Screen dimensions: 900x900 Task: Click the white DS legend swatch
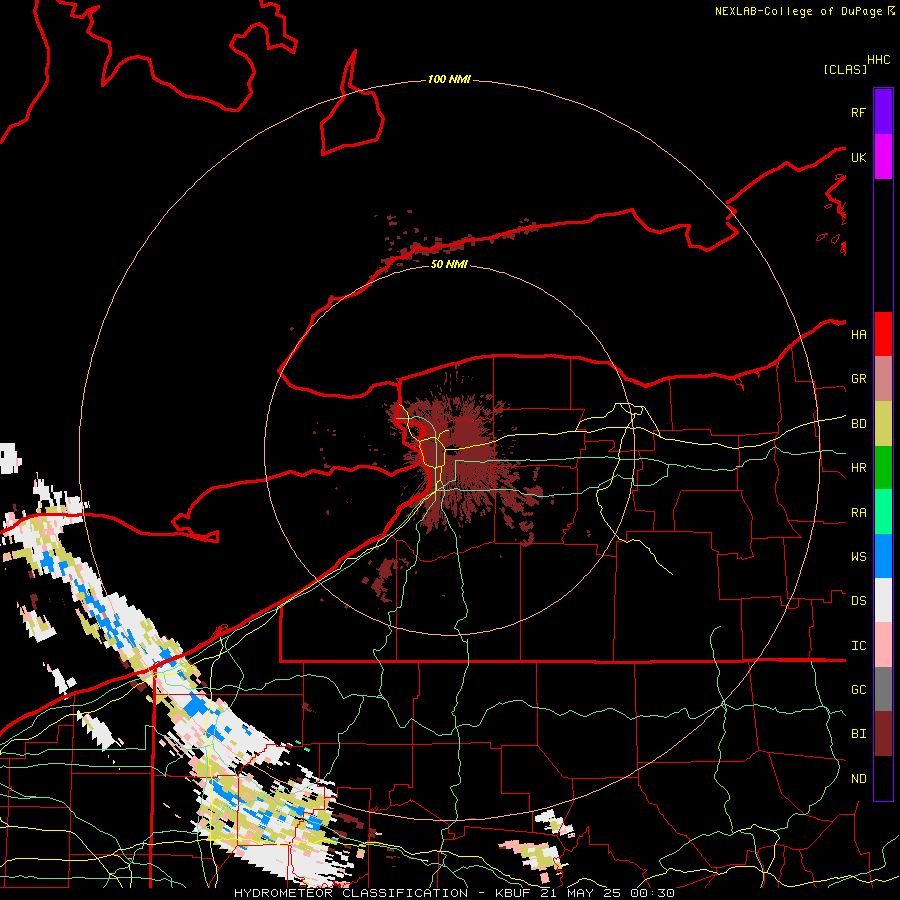(883, 600)
